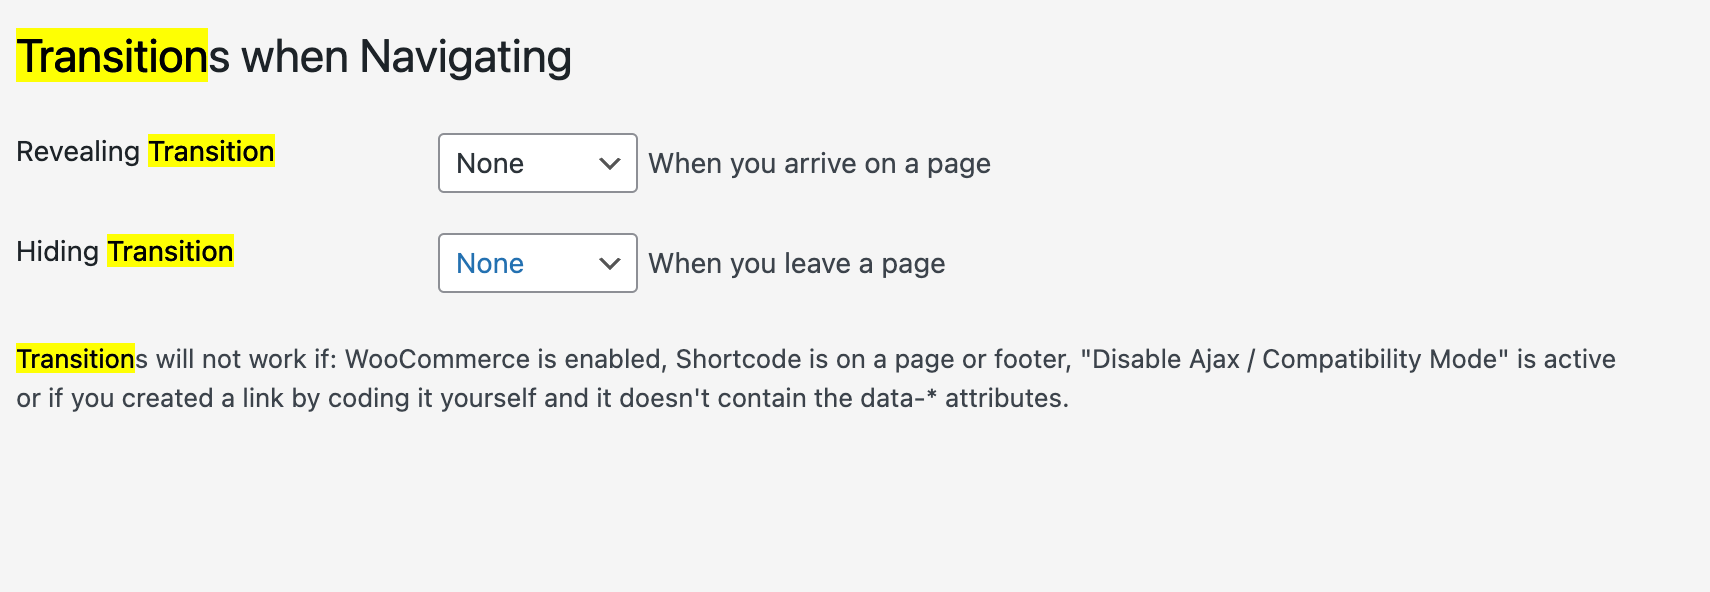1710x592 pixels.
Task: Click highlighted "Transition" starting the note paragraph
Action: tap(75, 359)
